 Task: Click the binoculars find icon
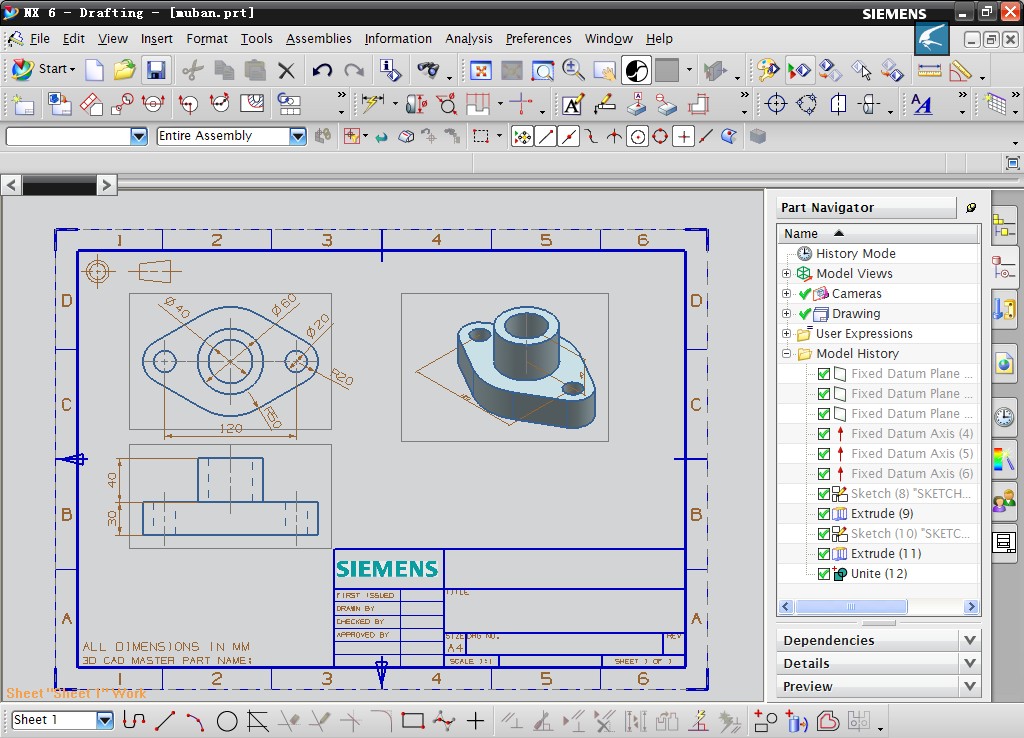428,70
